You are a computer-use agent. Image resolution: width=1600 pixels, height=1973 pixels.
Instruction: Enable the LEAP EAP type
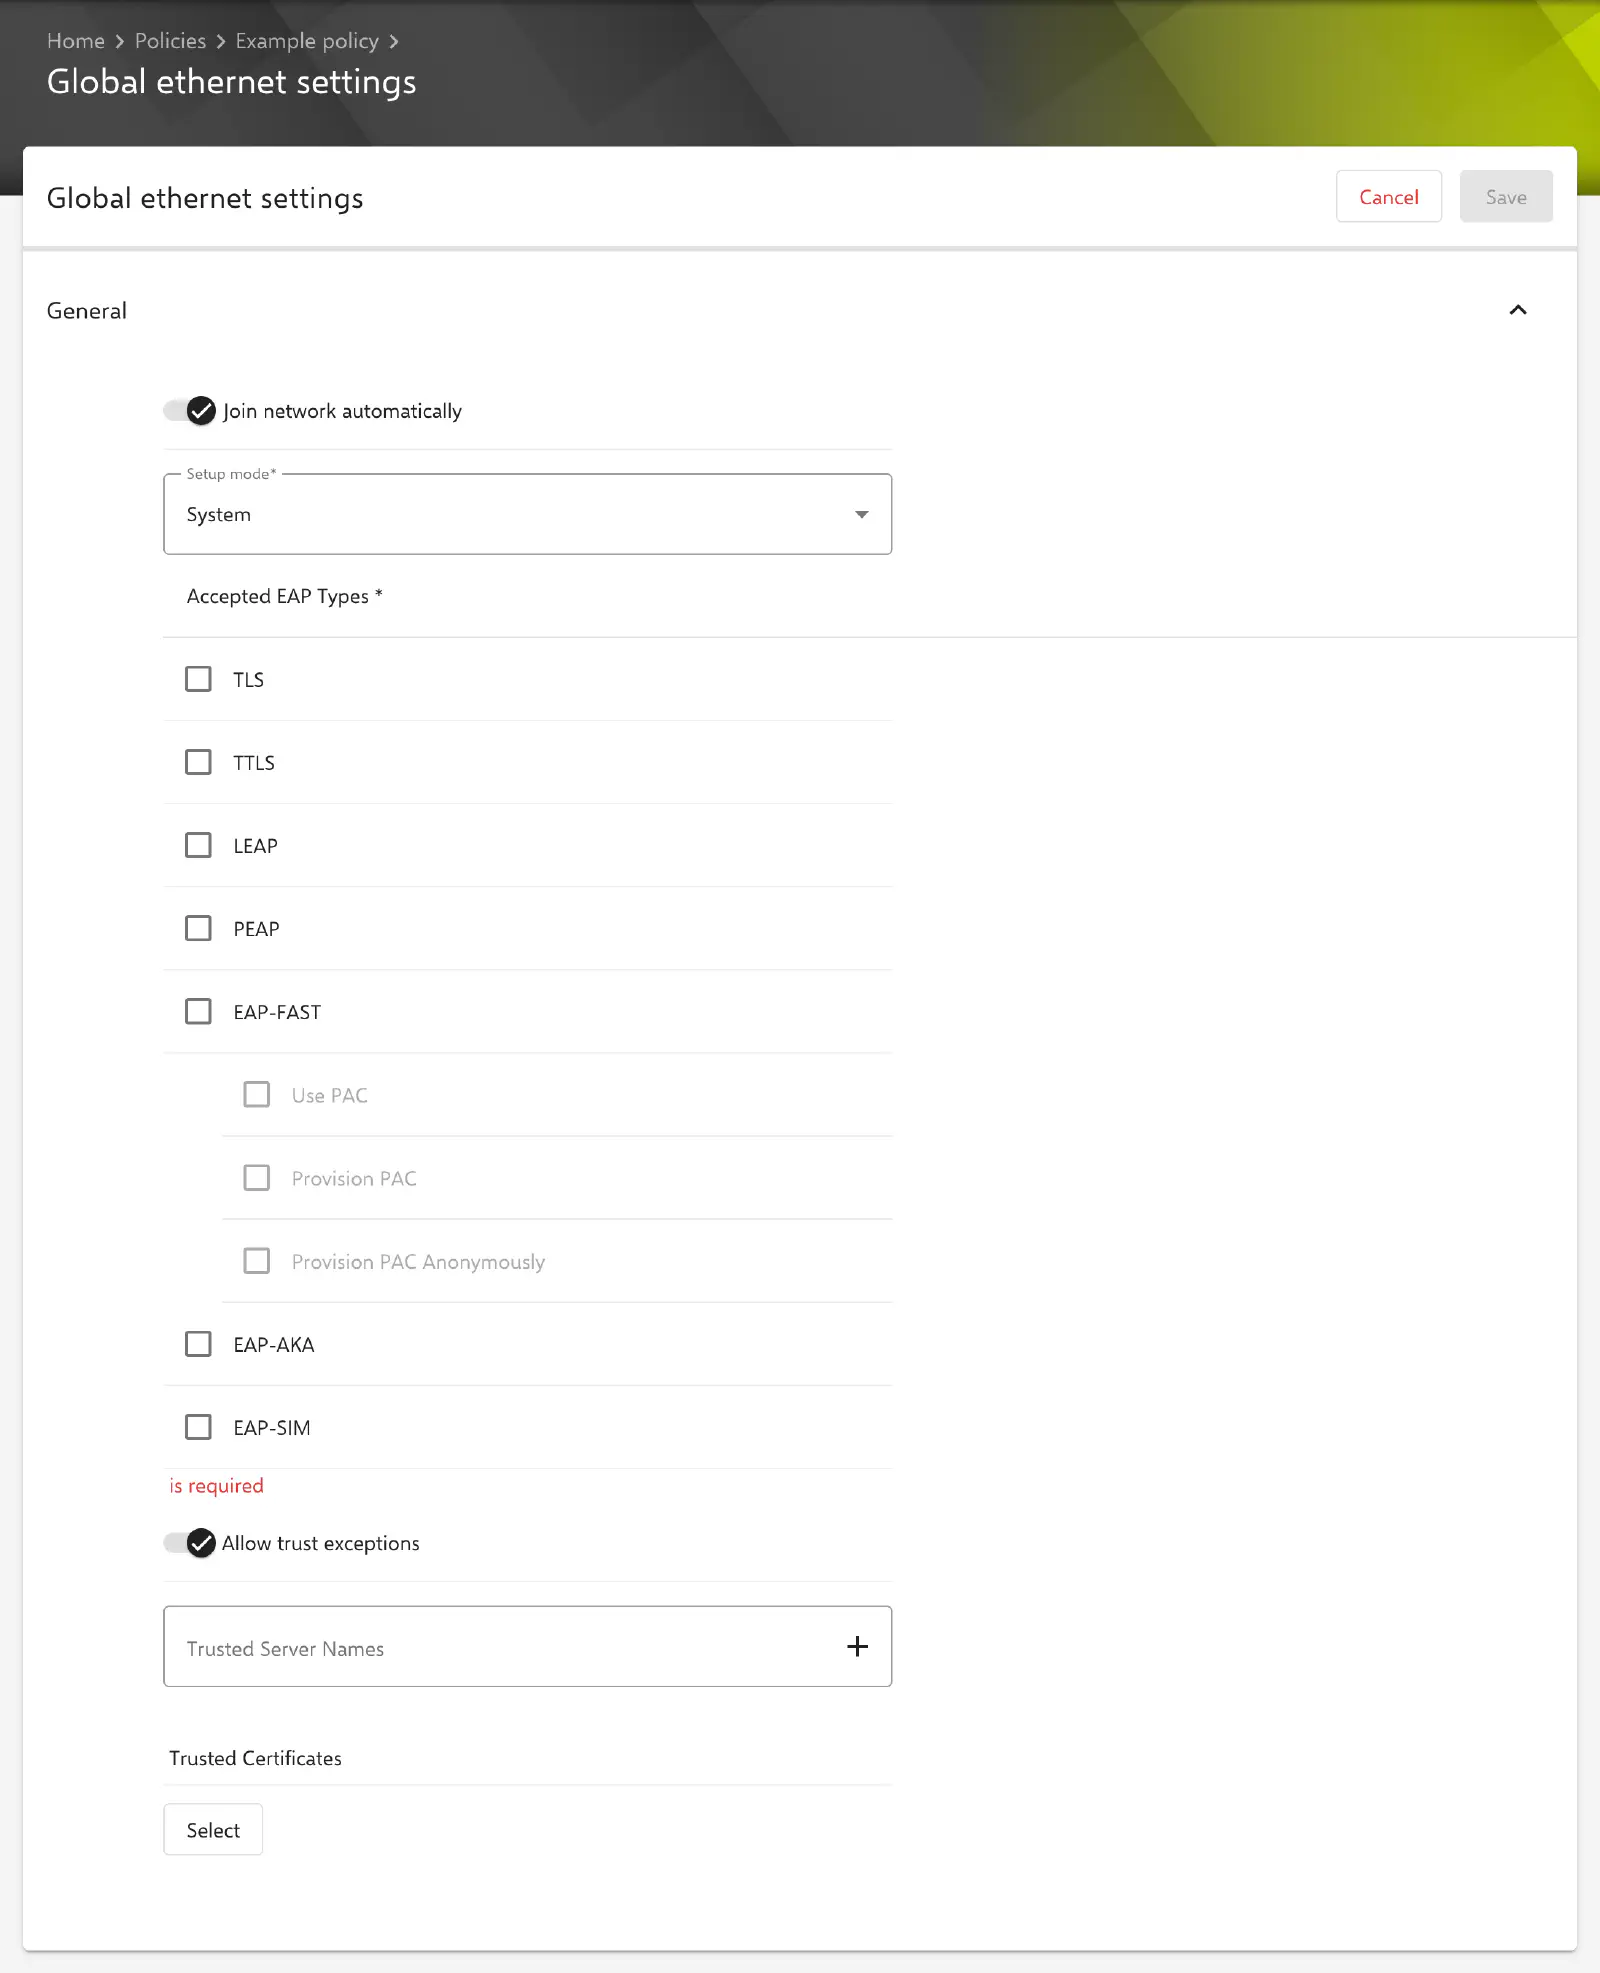(x=198, y=845)
